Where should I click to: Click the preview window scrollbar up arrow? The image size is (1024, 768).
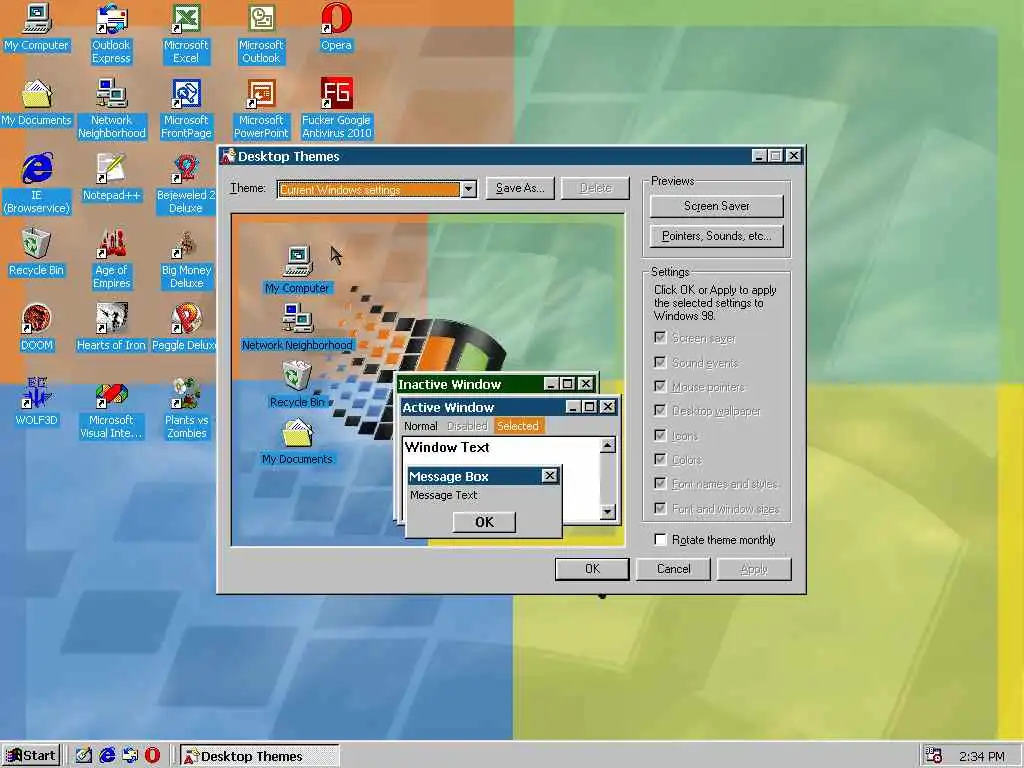coord(607,445)
